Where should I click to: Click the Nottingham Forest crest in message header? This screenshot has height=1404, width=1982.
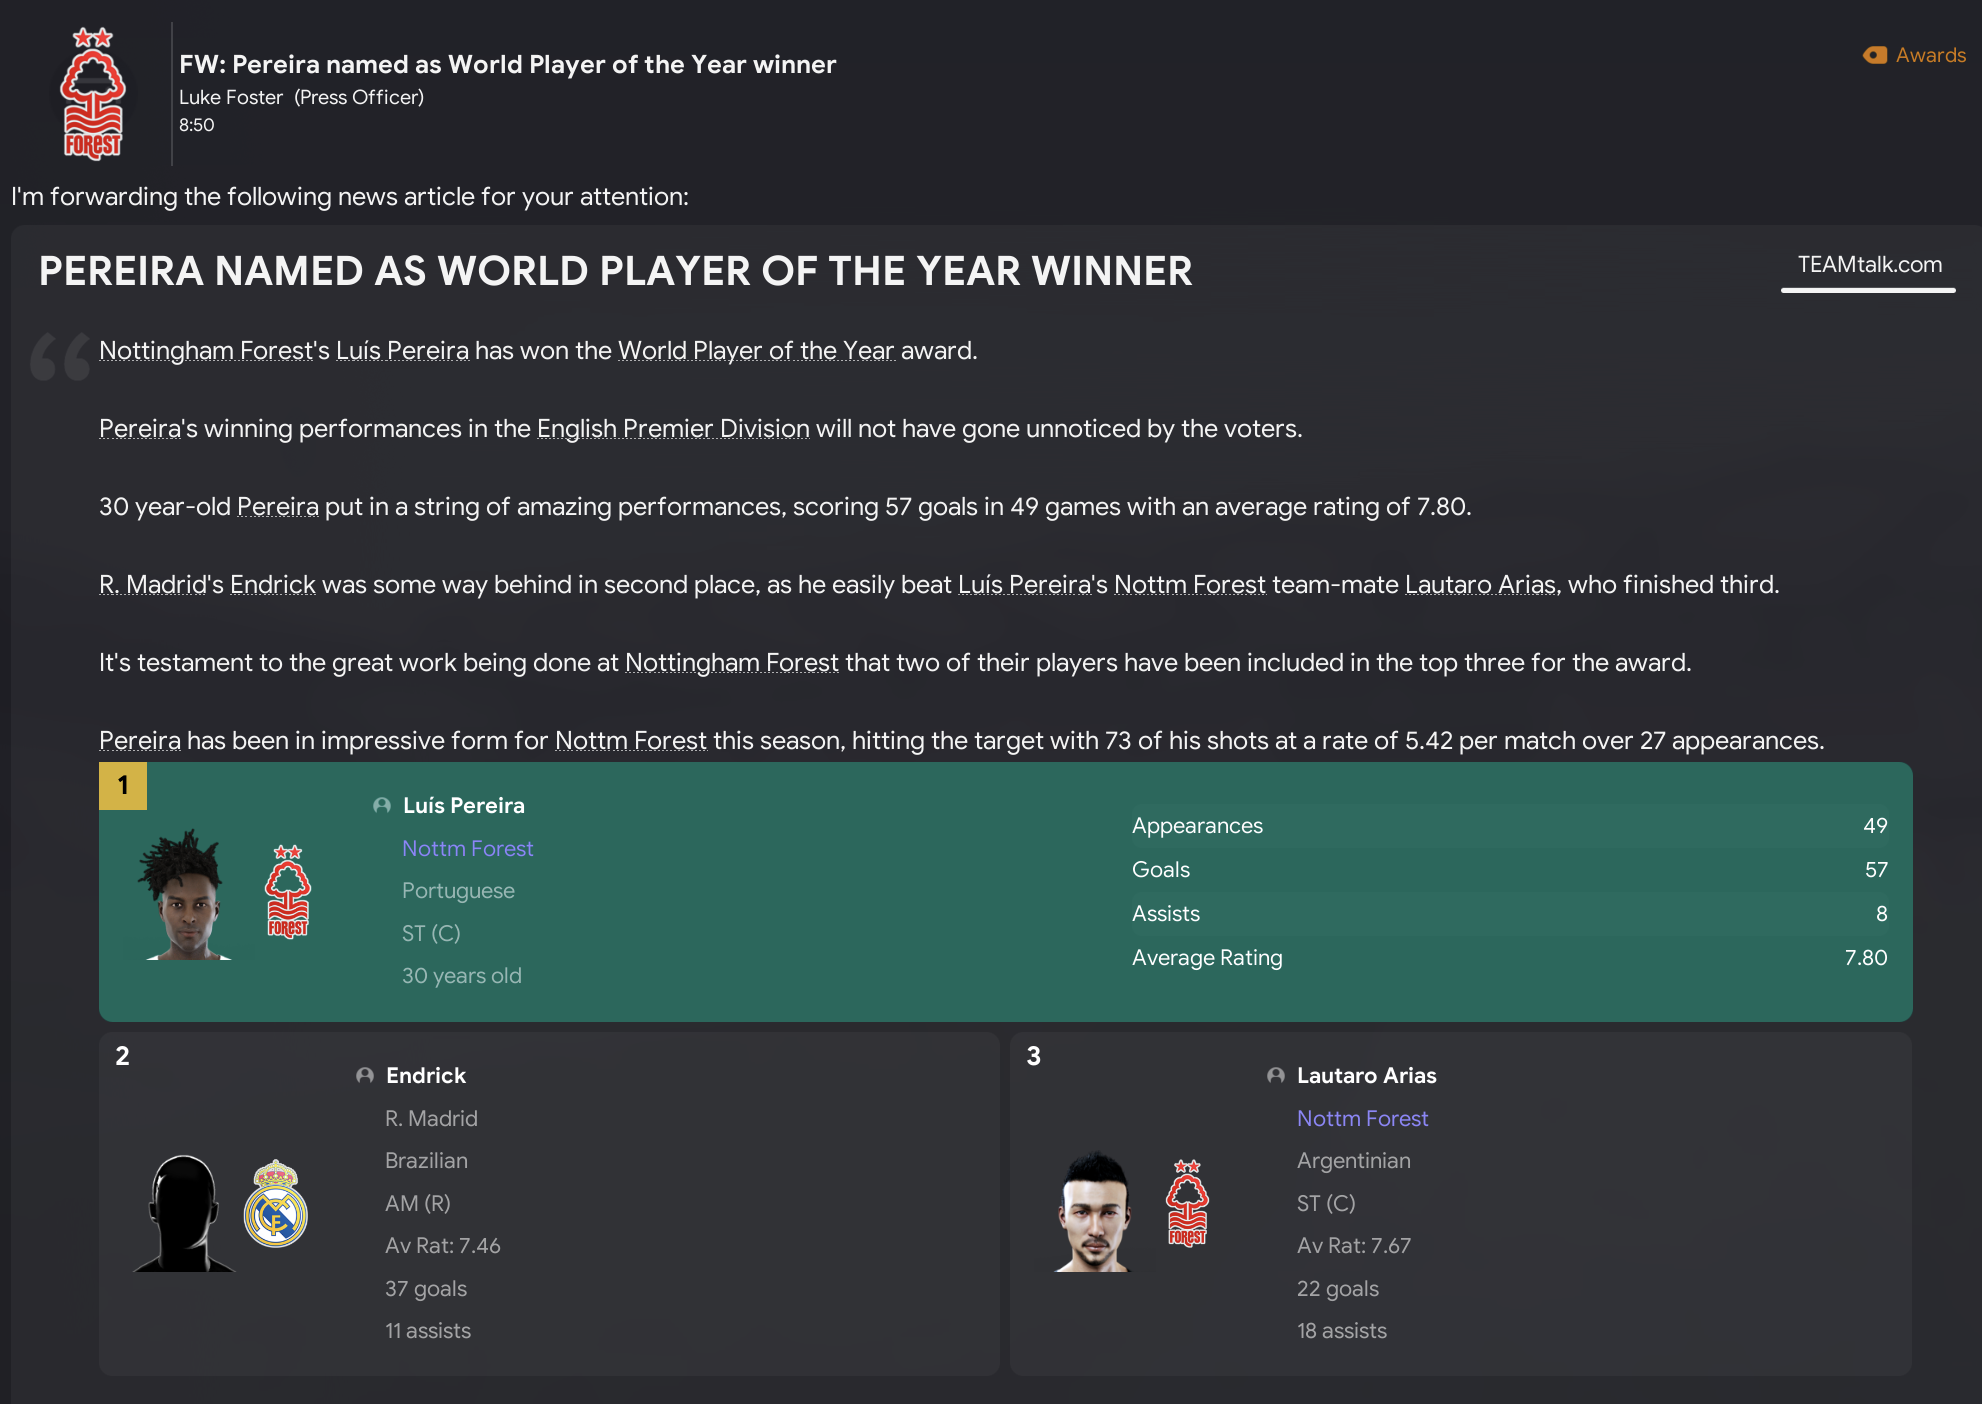(x=93, y=94)
